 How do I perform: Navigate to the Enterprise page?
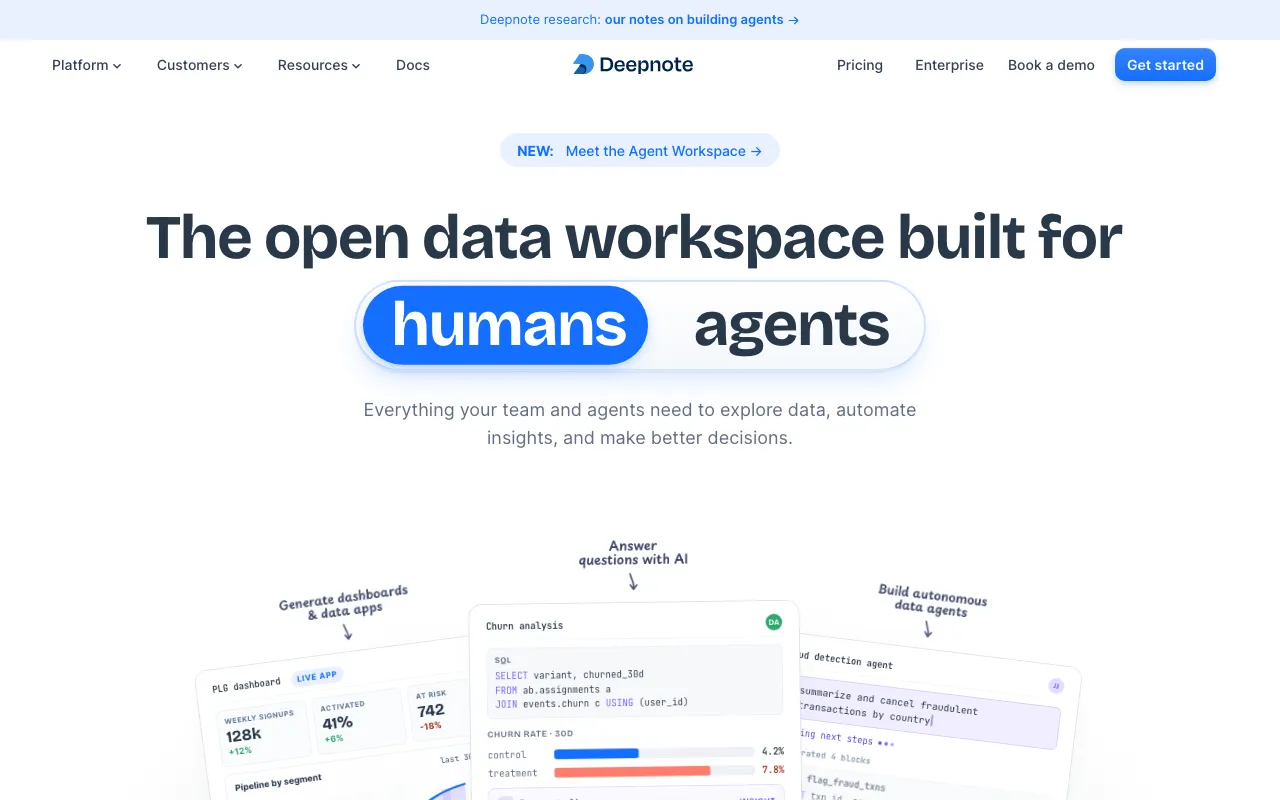949,65
